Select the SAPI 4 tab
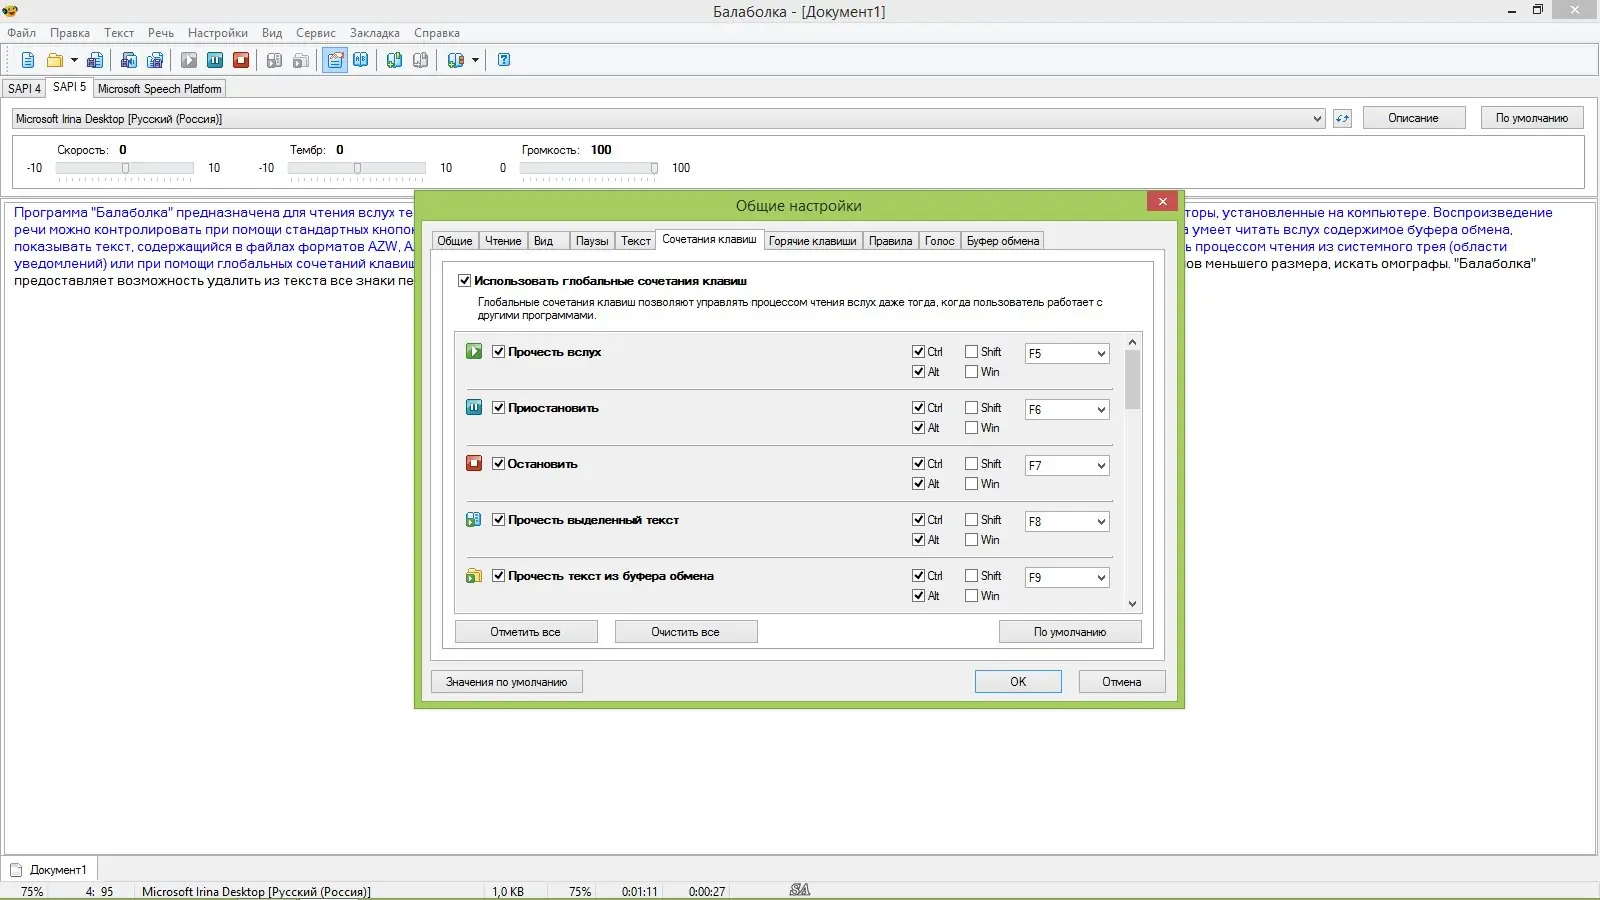The width and height of the screenshot is (1600, 900). (24, 89)
